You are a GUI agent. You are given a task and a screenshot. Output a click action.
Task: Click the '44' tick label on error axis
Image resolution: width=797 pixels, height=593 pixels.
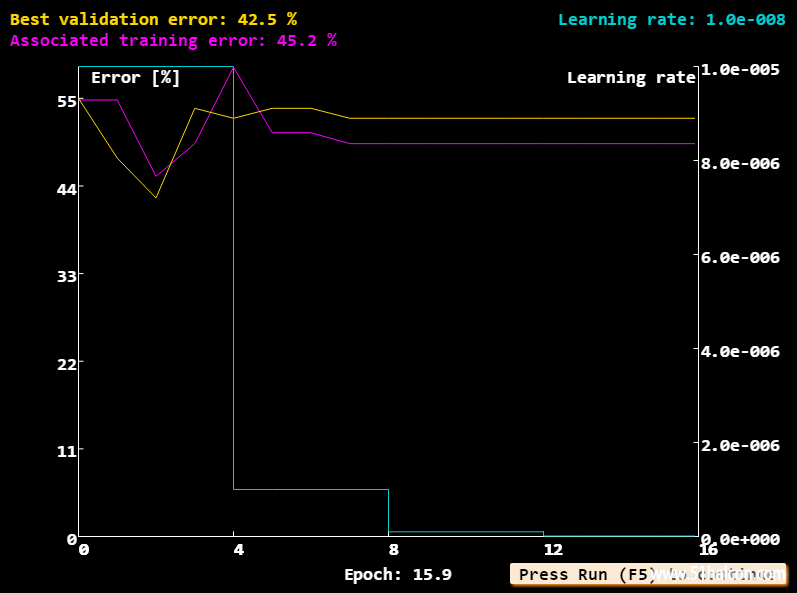[67, 190]
